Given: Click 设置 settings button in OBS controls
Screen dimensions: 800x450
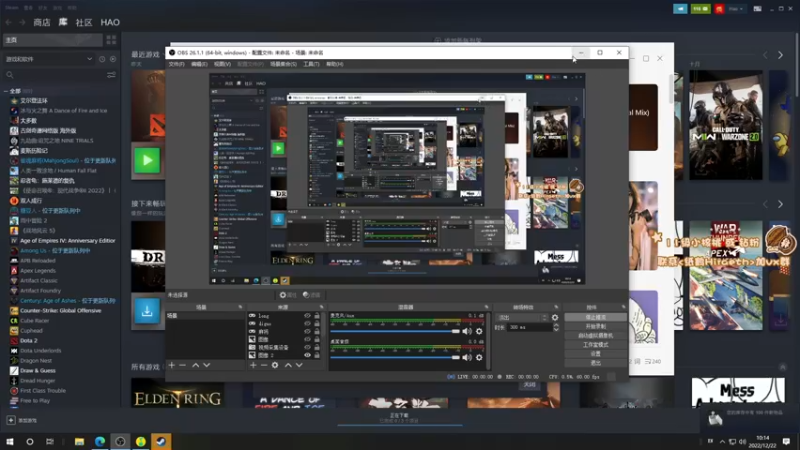Looking at the screenshot, I should coord(595,354).
